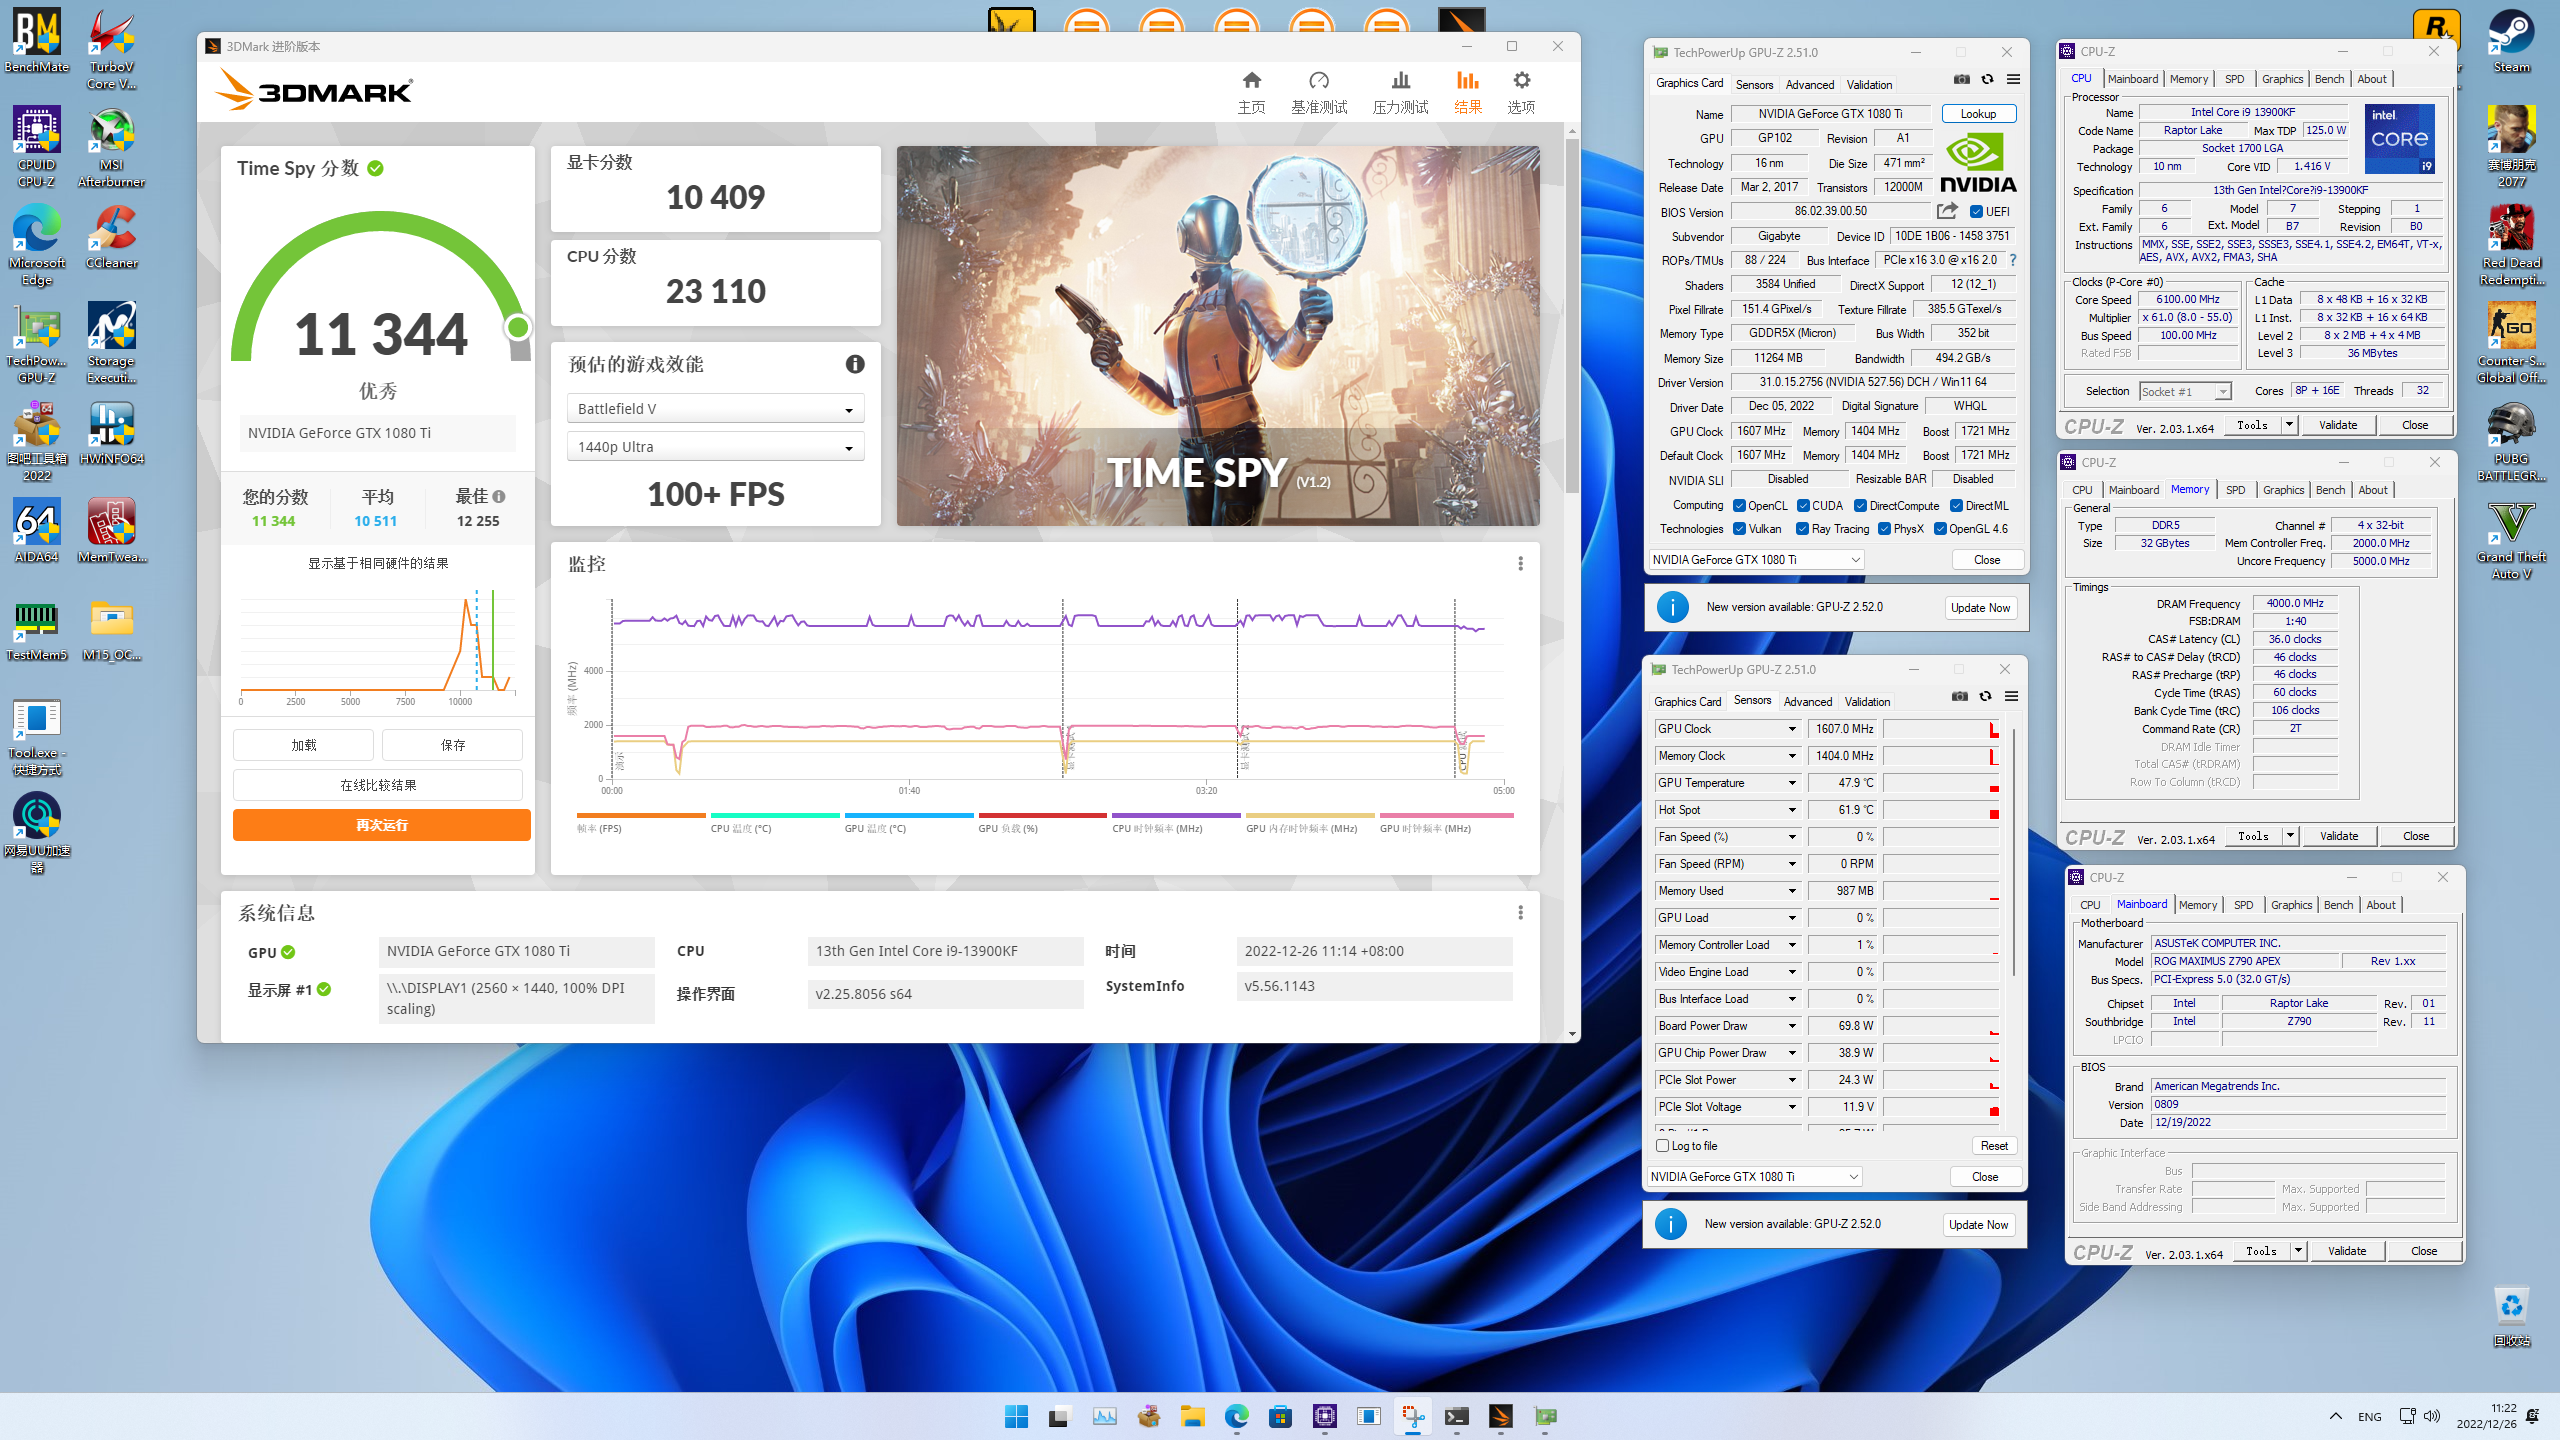The image size is (2560, 1440).
Task: Click the Windows Start button on taskbar
Action: pyautogui.click(x=1016, y=1416)
